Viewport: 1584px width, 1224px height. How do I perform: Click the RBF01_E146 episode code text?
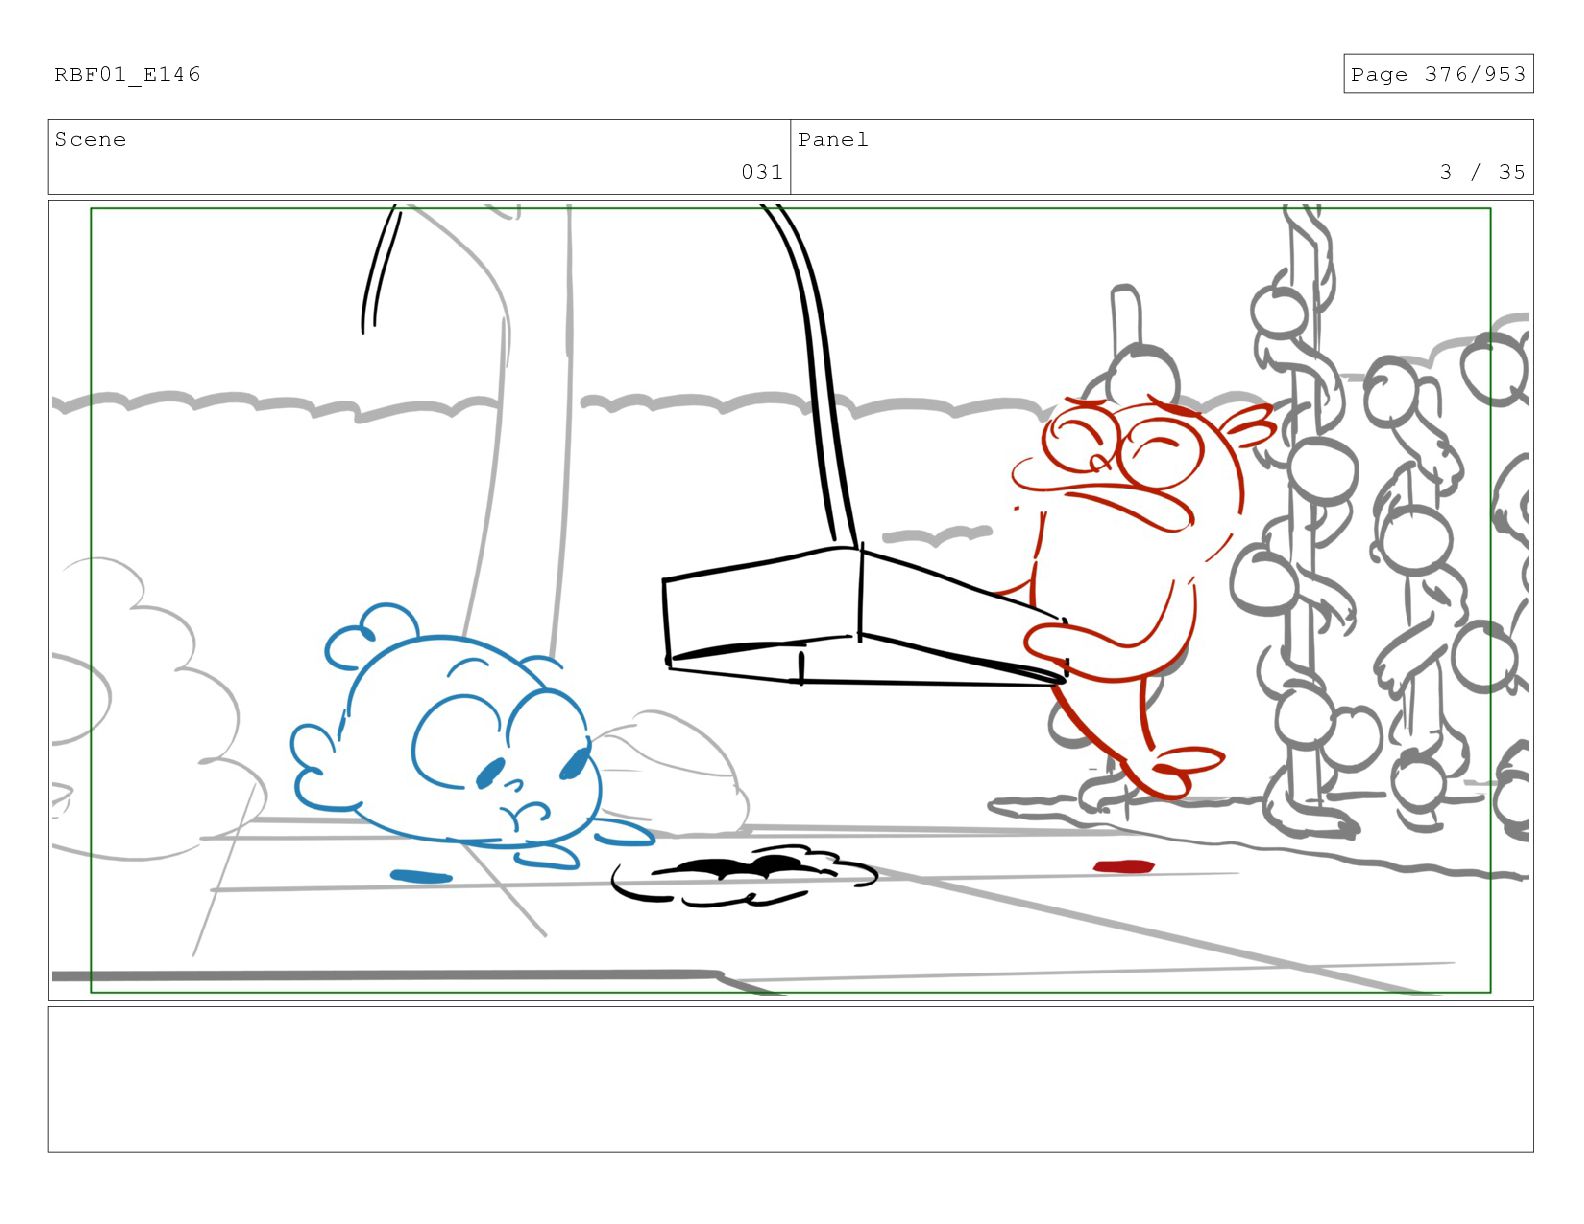(x=127, y=74)
